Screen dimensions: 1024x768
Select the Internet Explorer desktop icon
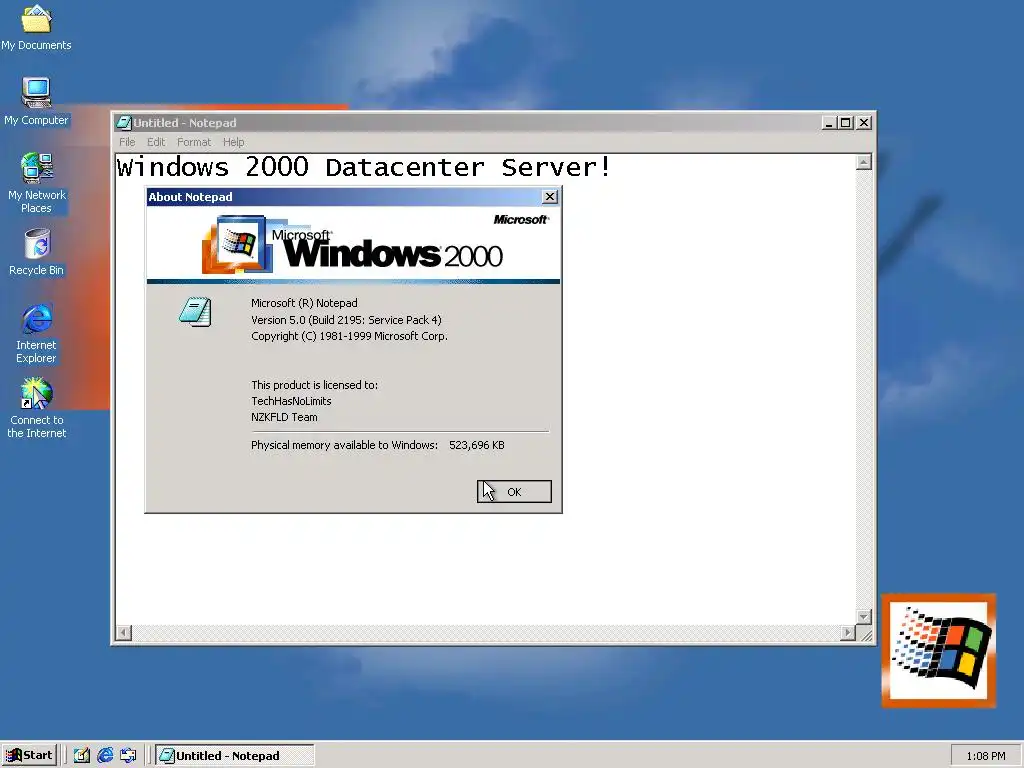click(37, 333)
